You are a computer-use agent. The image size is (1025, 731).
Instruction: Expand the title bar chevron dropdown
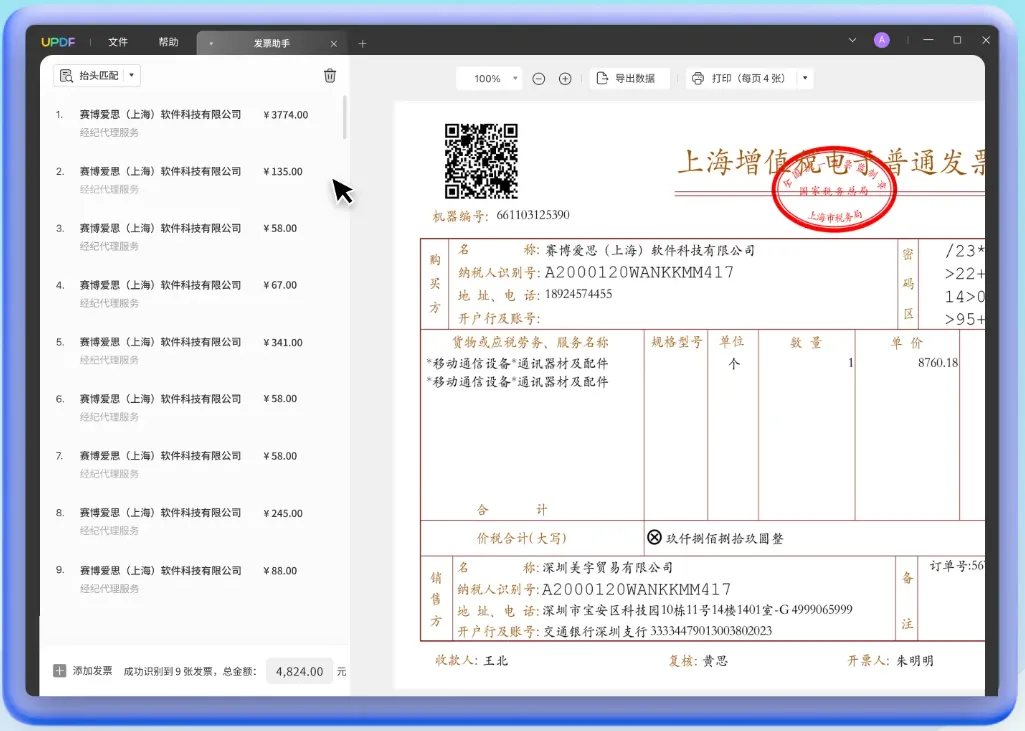click(x=852, y=40)
